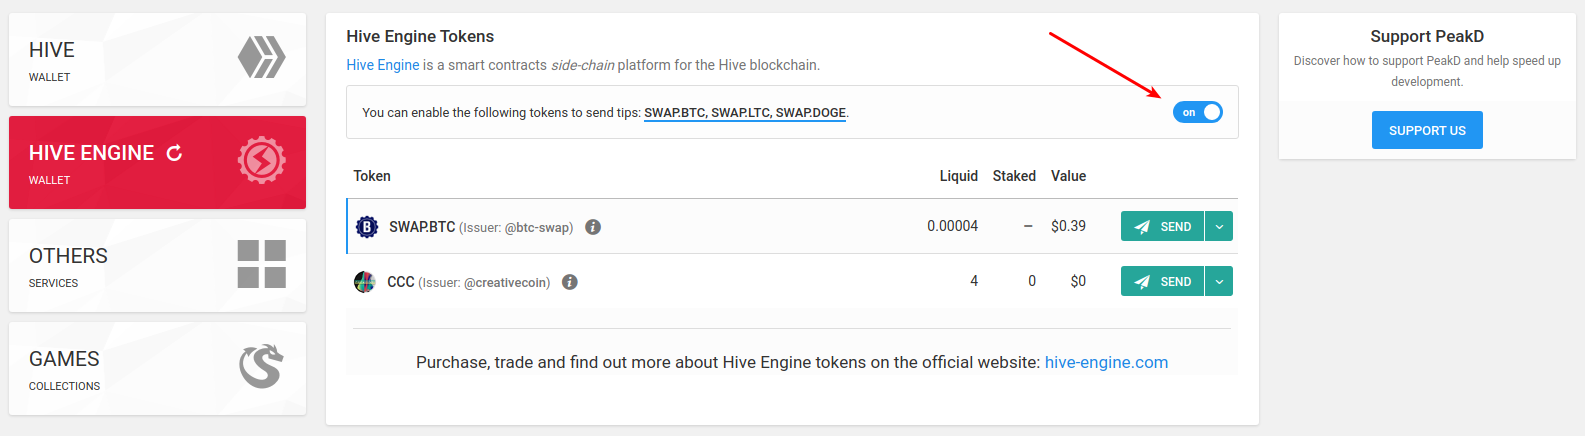
Task: Expand SWAP.BTC send options dropdown
Action: point(1219,227)
